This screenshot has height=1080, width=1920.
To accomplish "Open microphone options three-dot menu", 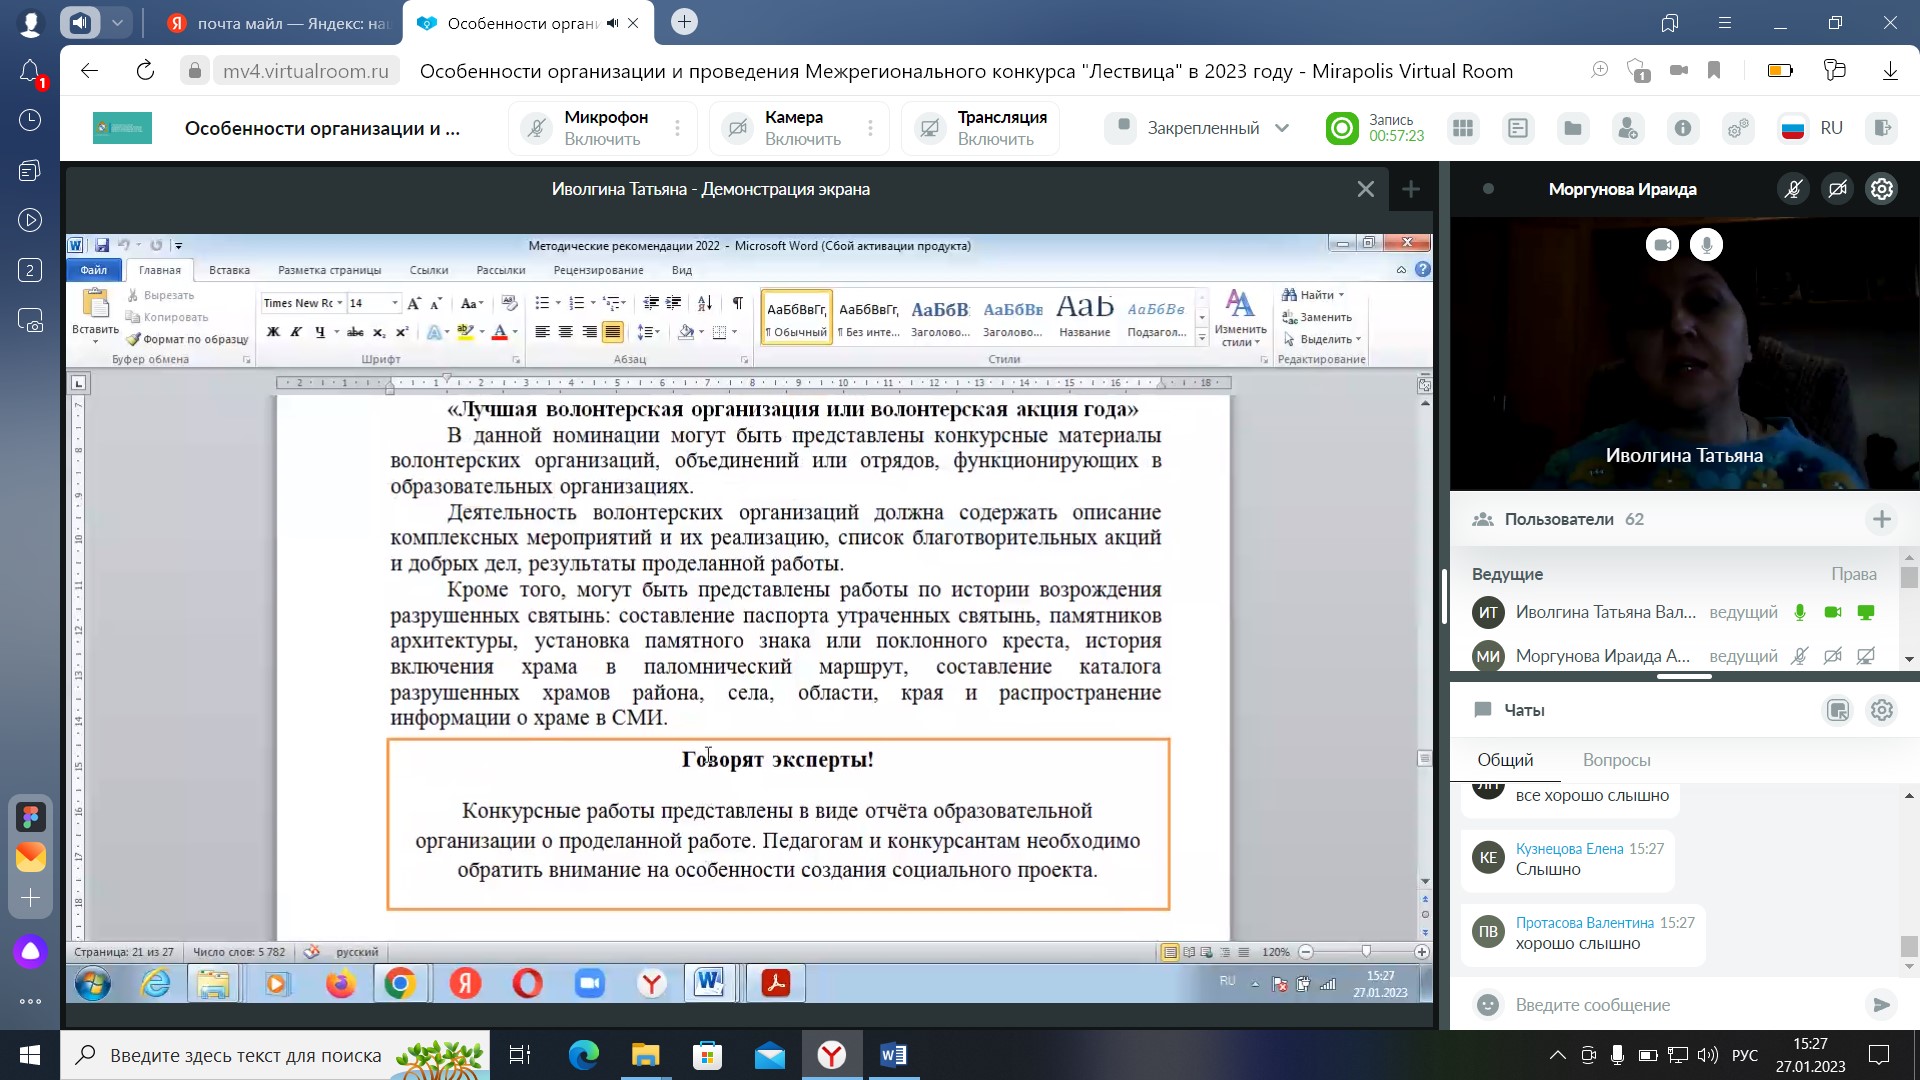I will click(x=678, y=129).
